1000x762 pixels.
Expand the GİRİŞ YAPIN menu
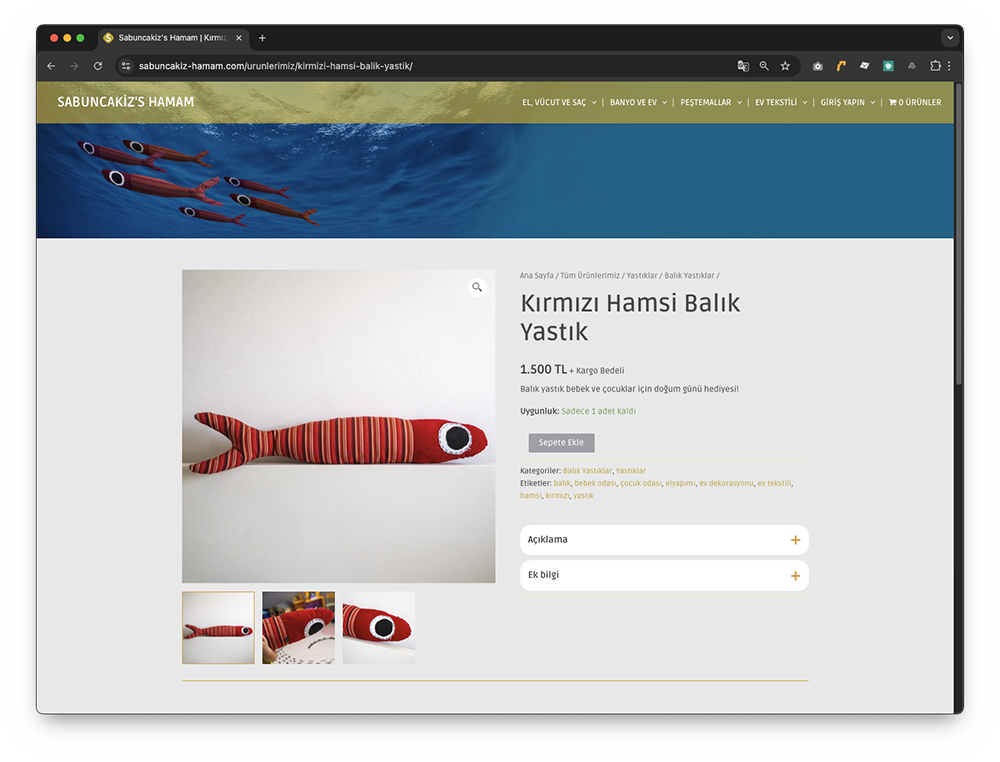[x=848, y=102]
